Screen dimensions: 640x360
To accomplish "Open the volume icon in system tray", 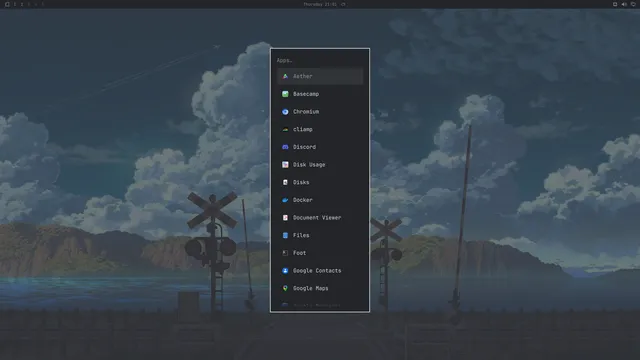I will coord(624,4).
